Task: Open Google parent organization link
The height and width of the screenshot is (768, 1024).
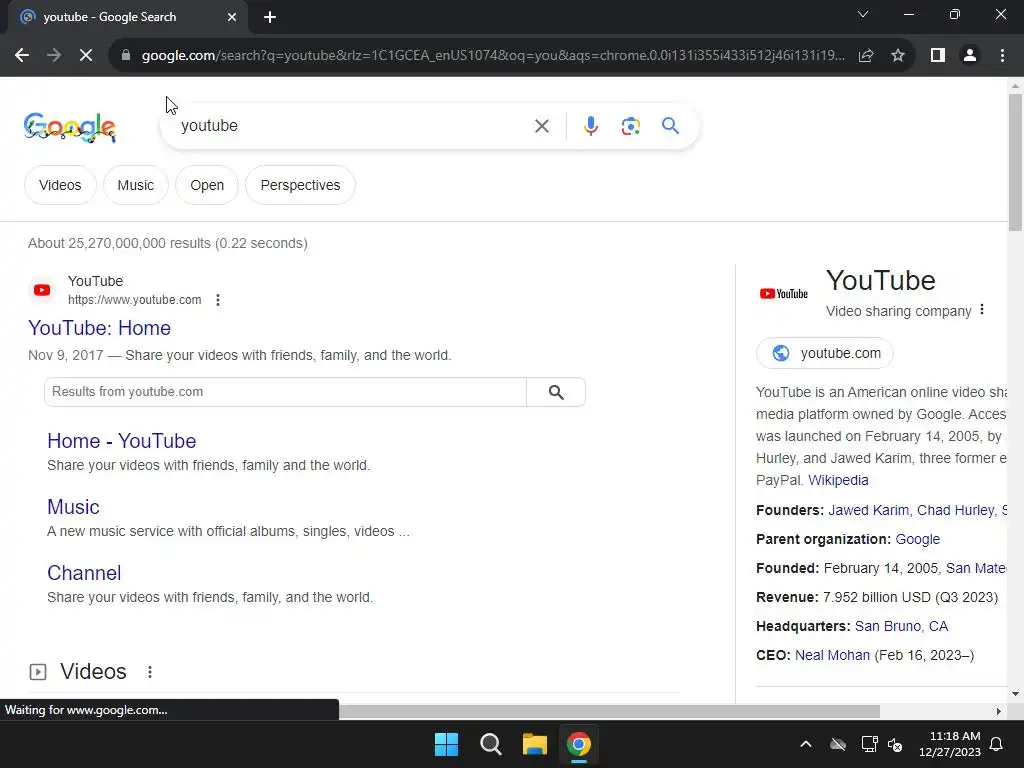Action: pyautogui.click(x=918, y=539)
